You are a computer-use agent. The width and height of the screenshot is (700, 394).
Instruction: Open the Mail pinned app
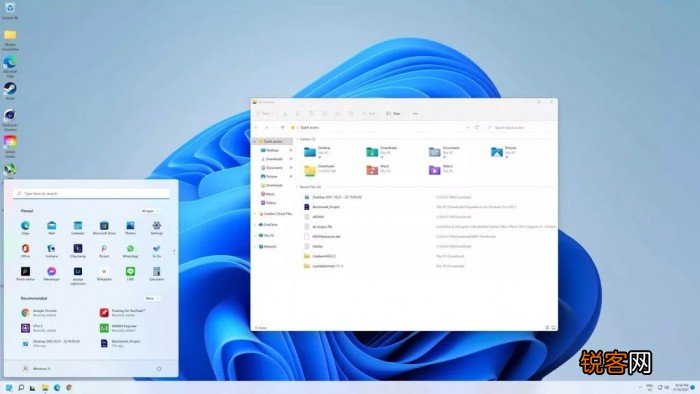tap(52, 227)
